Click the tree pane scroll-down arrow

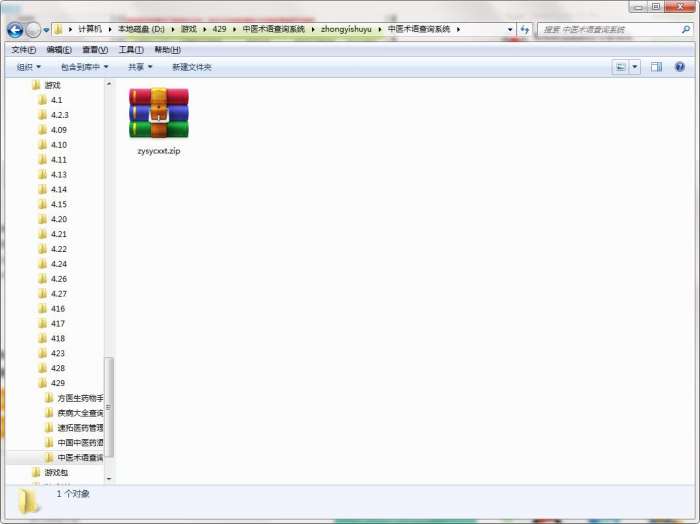108,479
